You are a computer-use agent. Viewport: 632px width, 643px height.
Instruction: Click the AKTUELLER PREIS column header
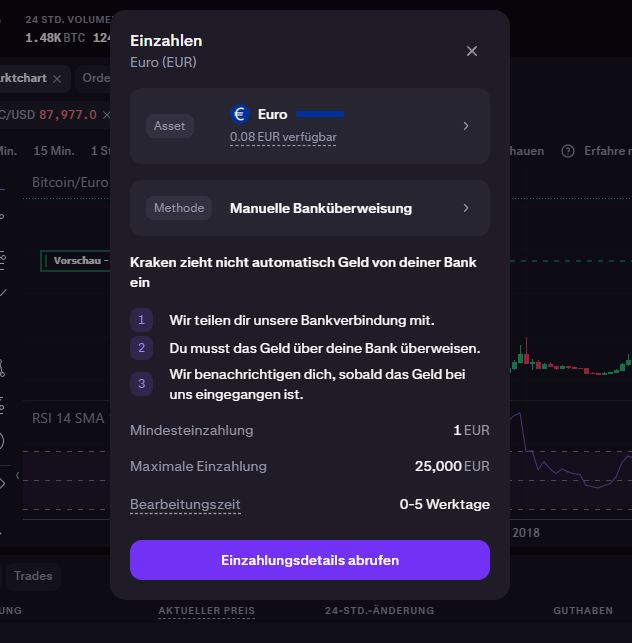pyautogui.click(x=206, y=611)
